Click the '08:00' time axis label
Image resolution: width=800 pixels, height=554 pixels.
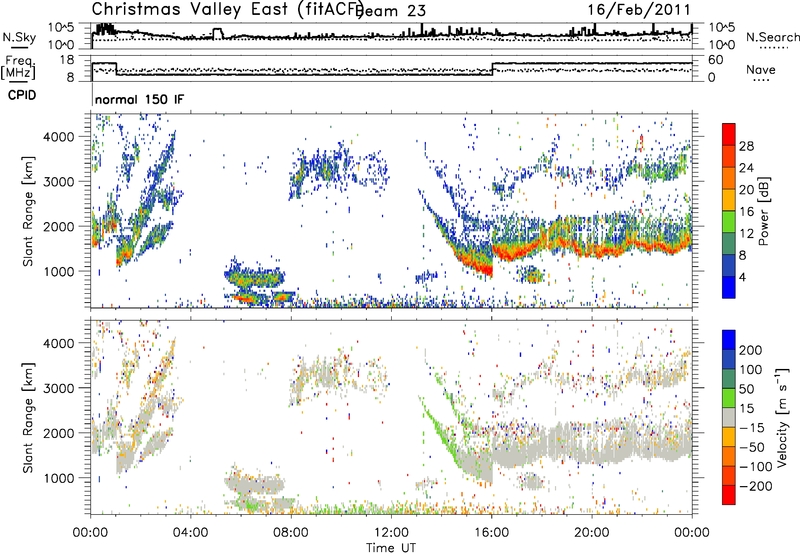[291, 533]
